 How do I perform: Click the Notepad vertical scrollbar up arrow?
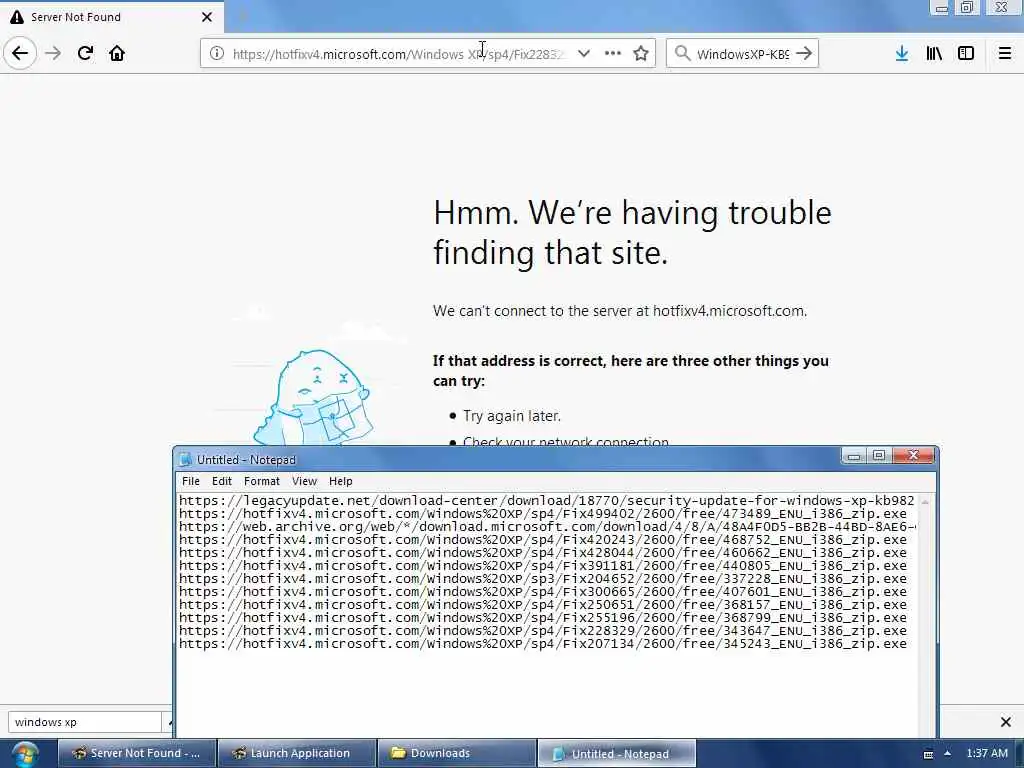coord(925,502)
